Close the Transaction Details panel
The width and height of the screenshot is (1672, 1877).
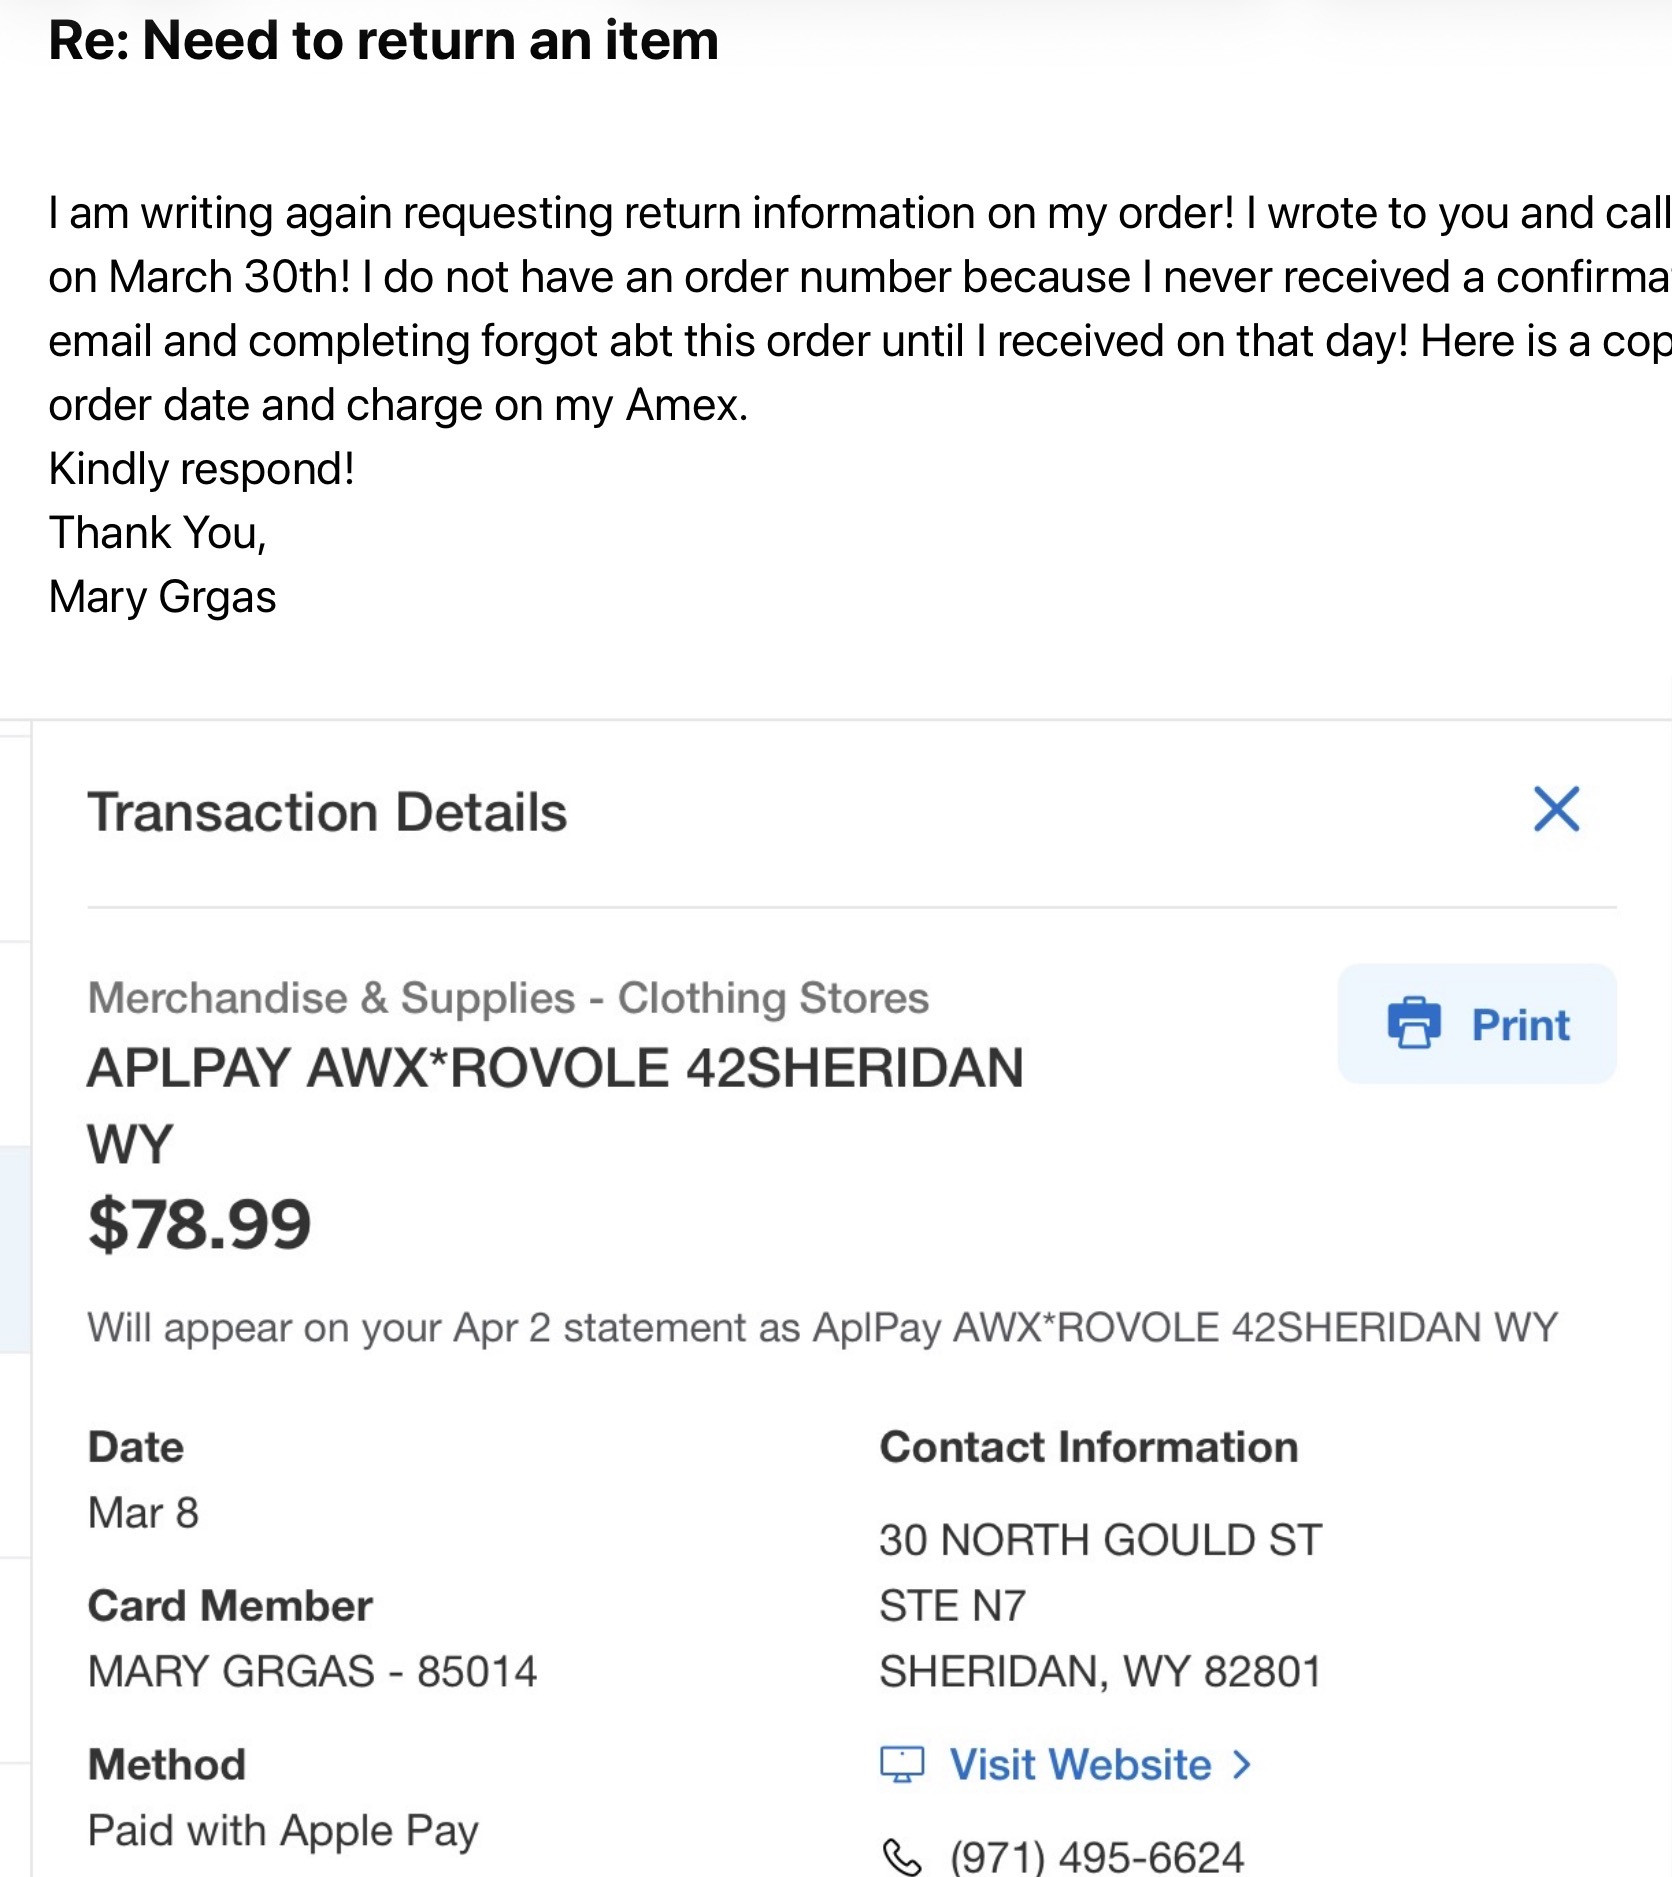pos(1556,809)
